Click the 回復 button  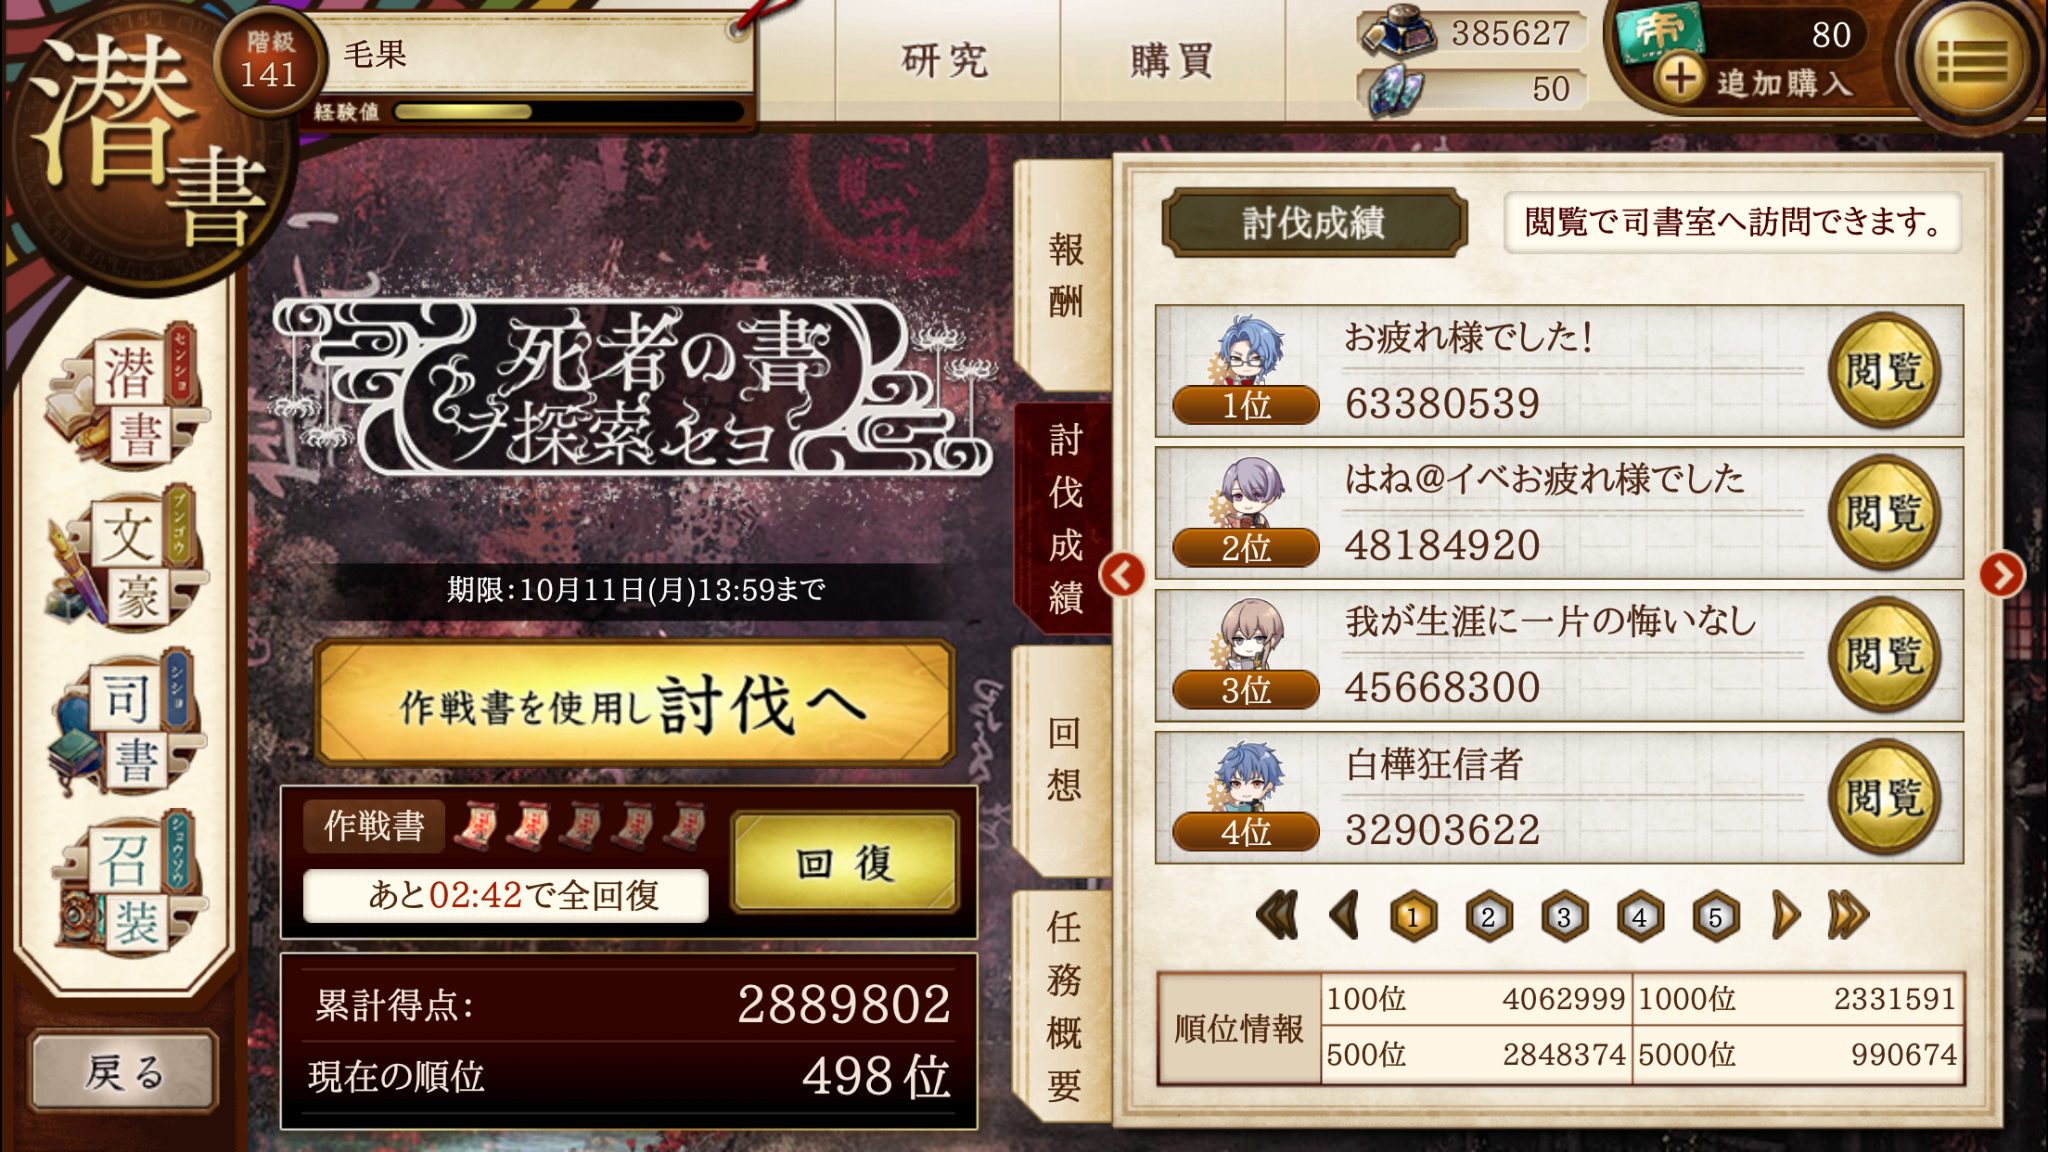(x=846, y=862)
